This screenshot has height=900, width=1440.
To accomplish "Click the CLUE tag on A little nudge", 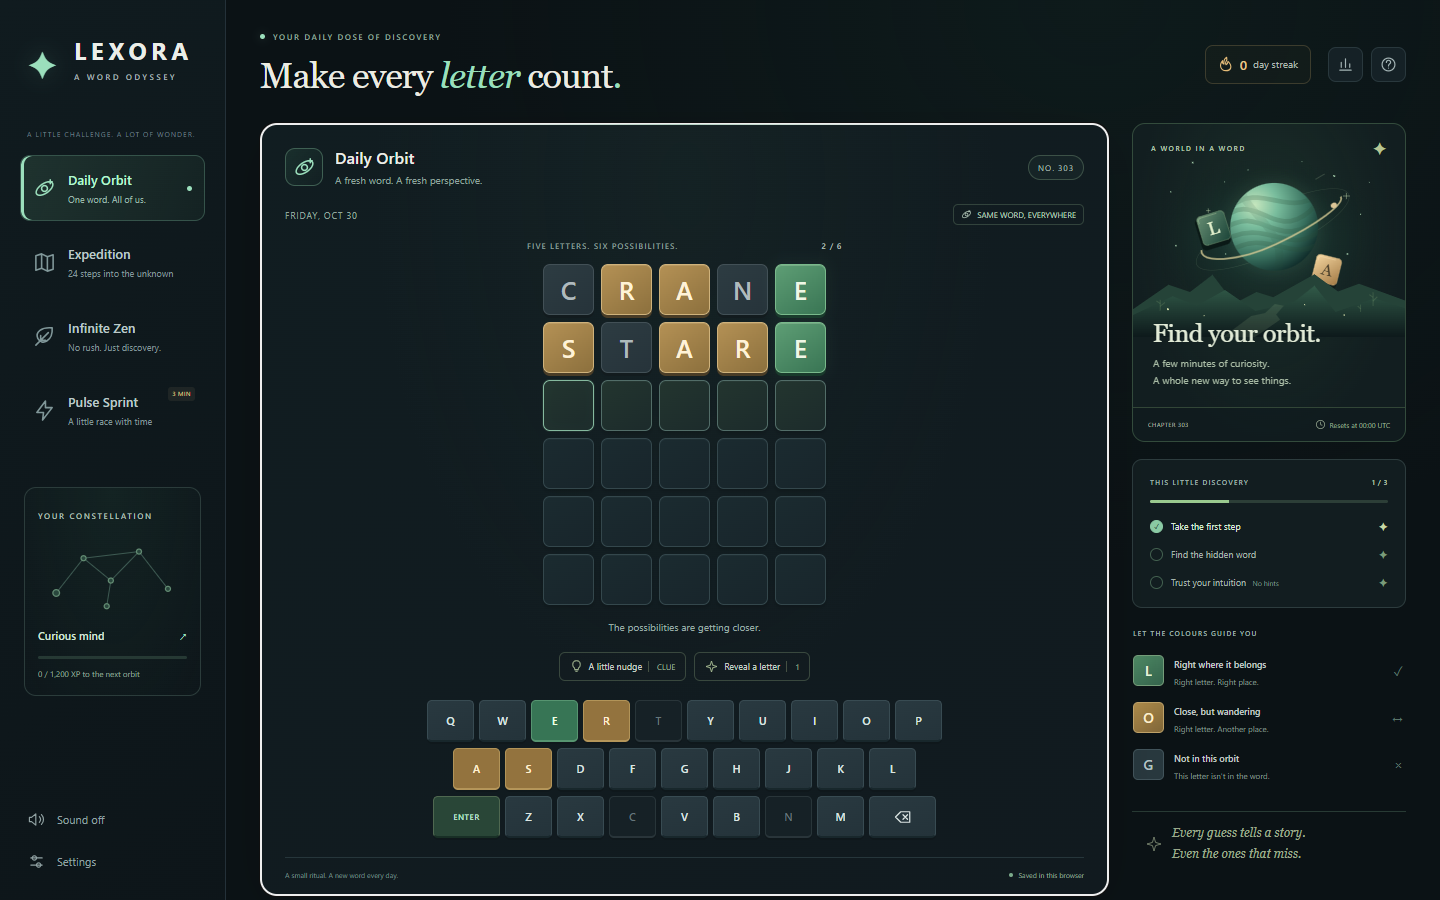I will click(666, 667).
